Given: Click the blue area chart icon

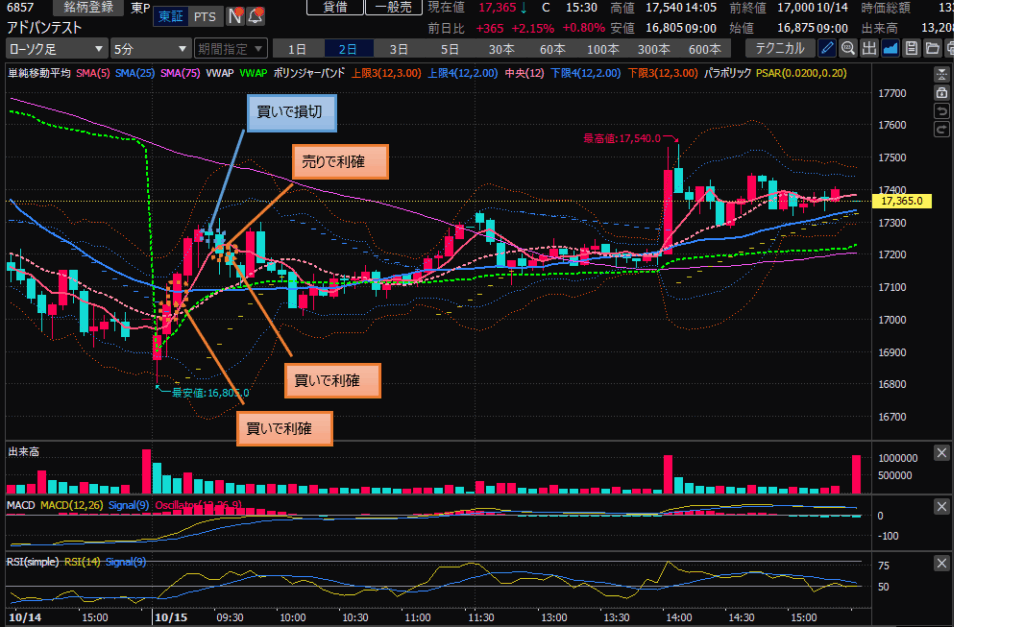Looking at the screenshot, I should point(890,48).
